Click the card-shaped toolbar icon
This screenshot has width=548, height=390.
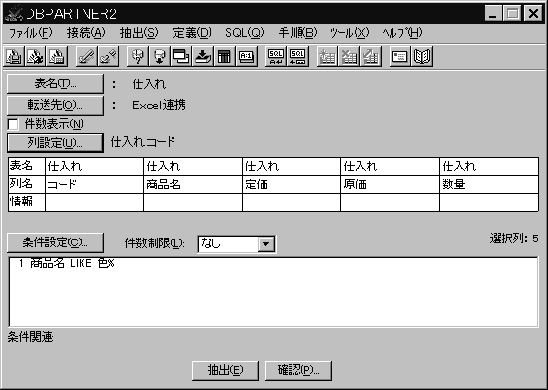click(400, 56)
